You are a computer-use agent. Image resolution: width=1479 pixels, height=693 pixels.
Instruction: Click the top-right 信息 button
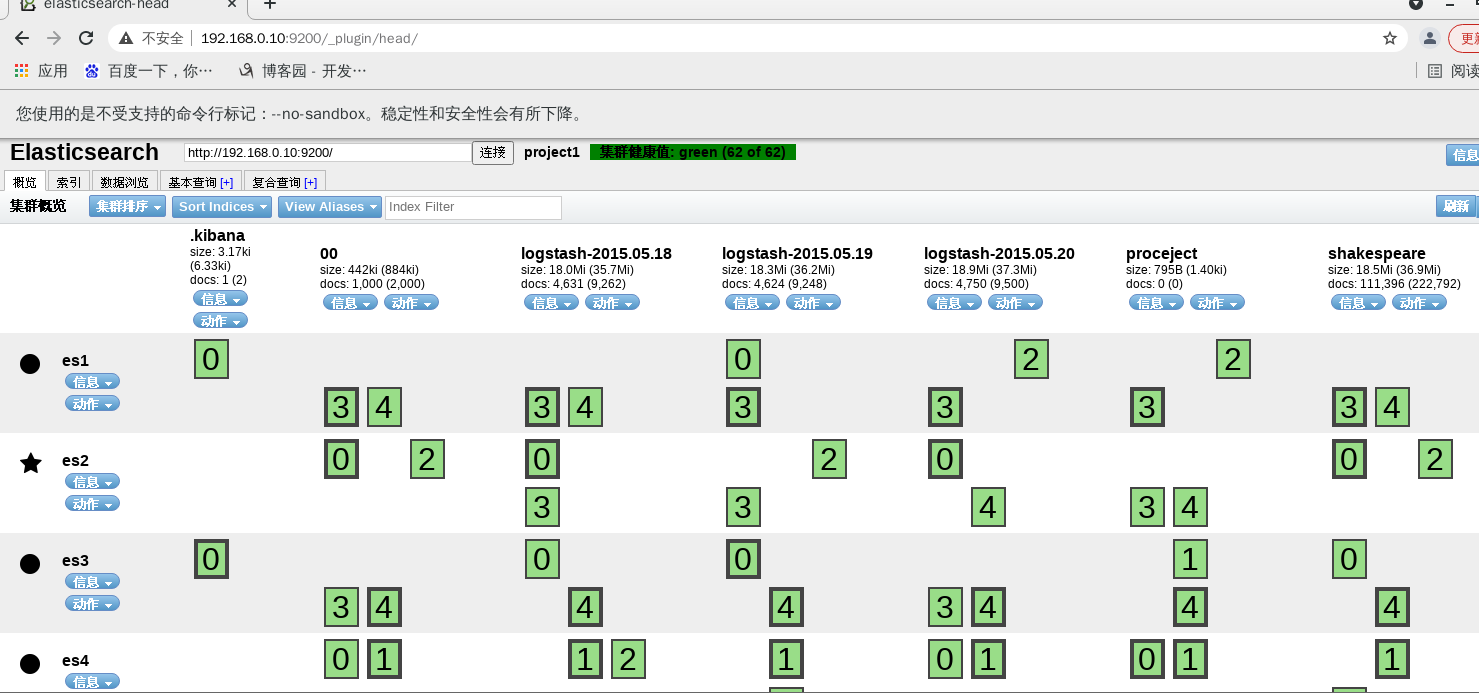pos(1463,155)
